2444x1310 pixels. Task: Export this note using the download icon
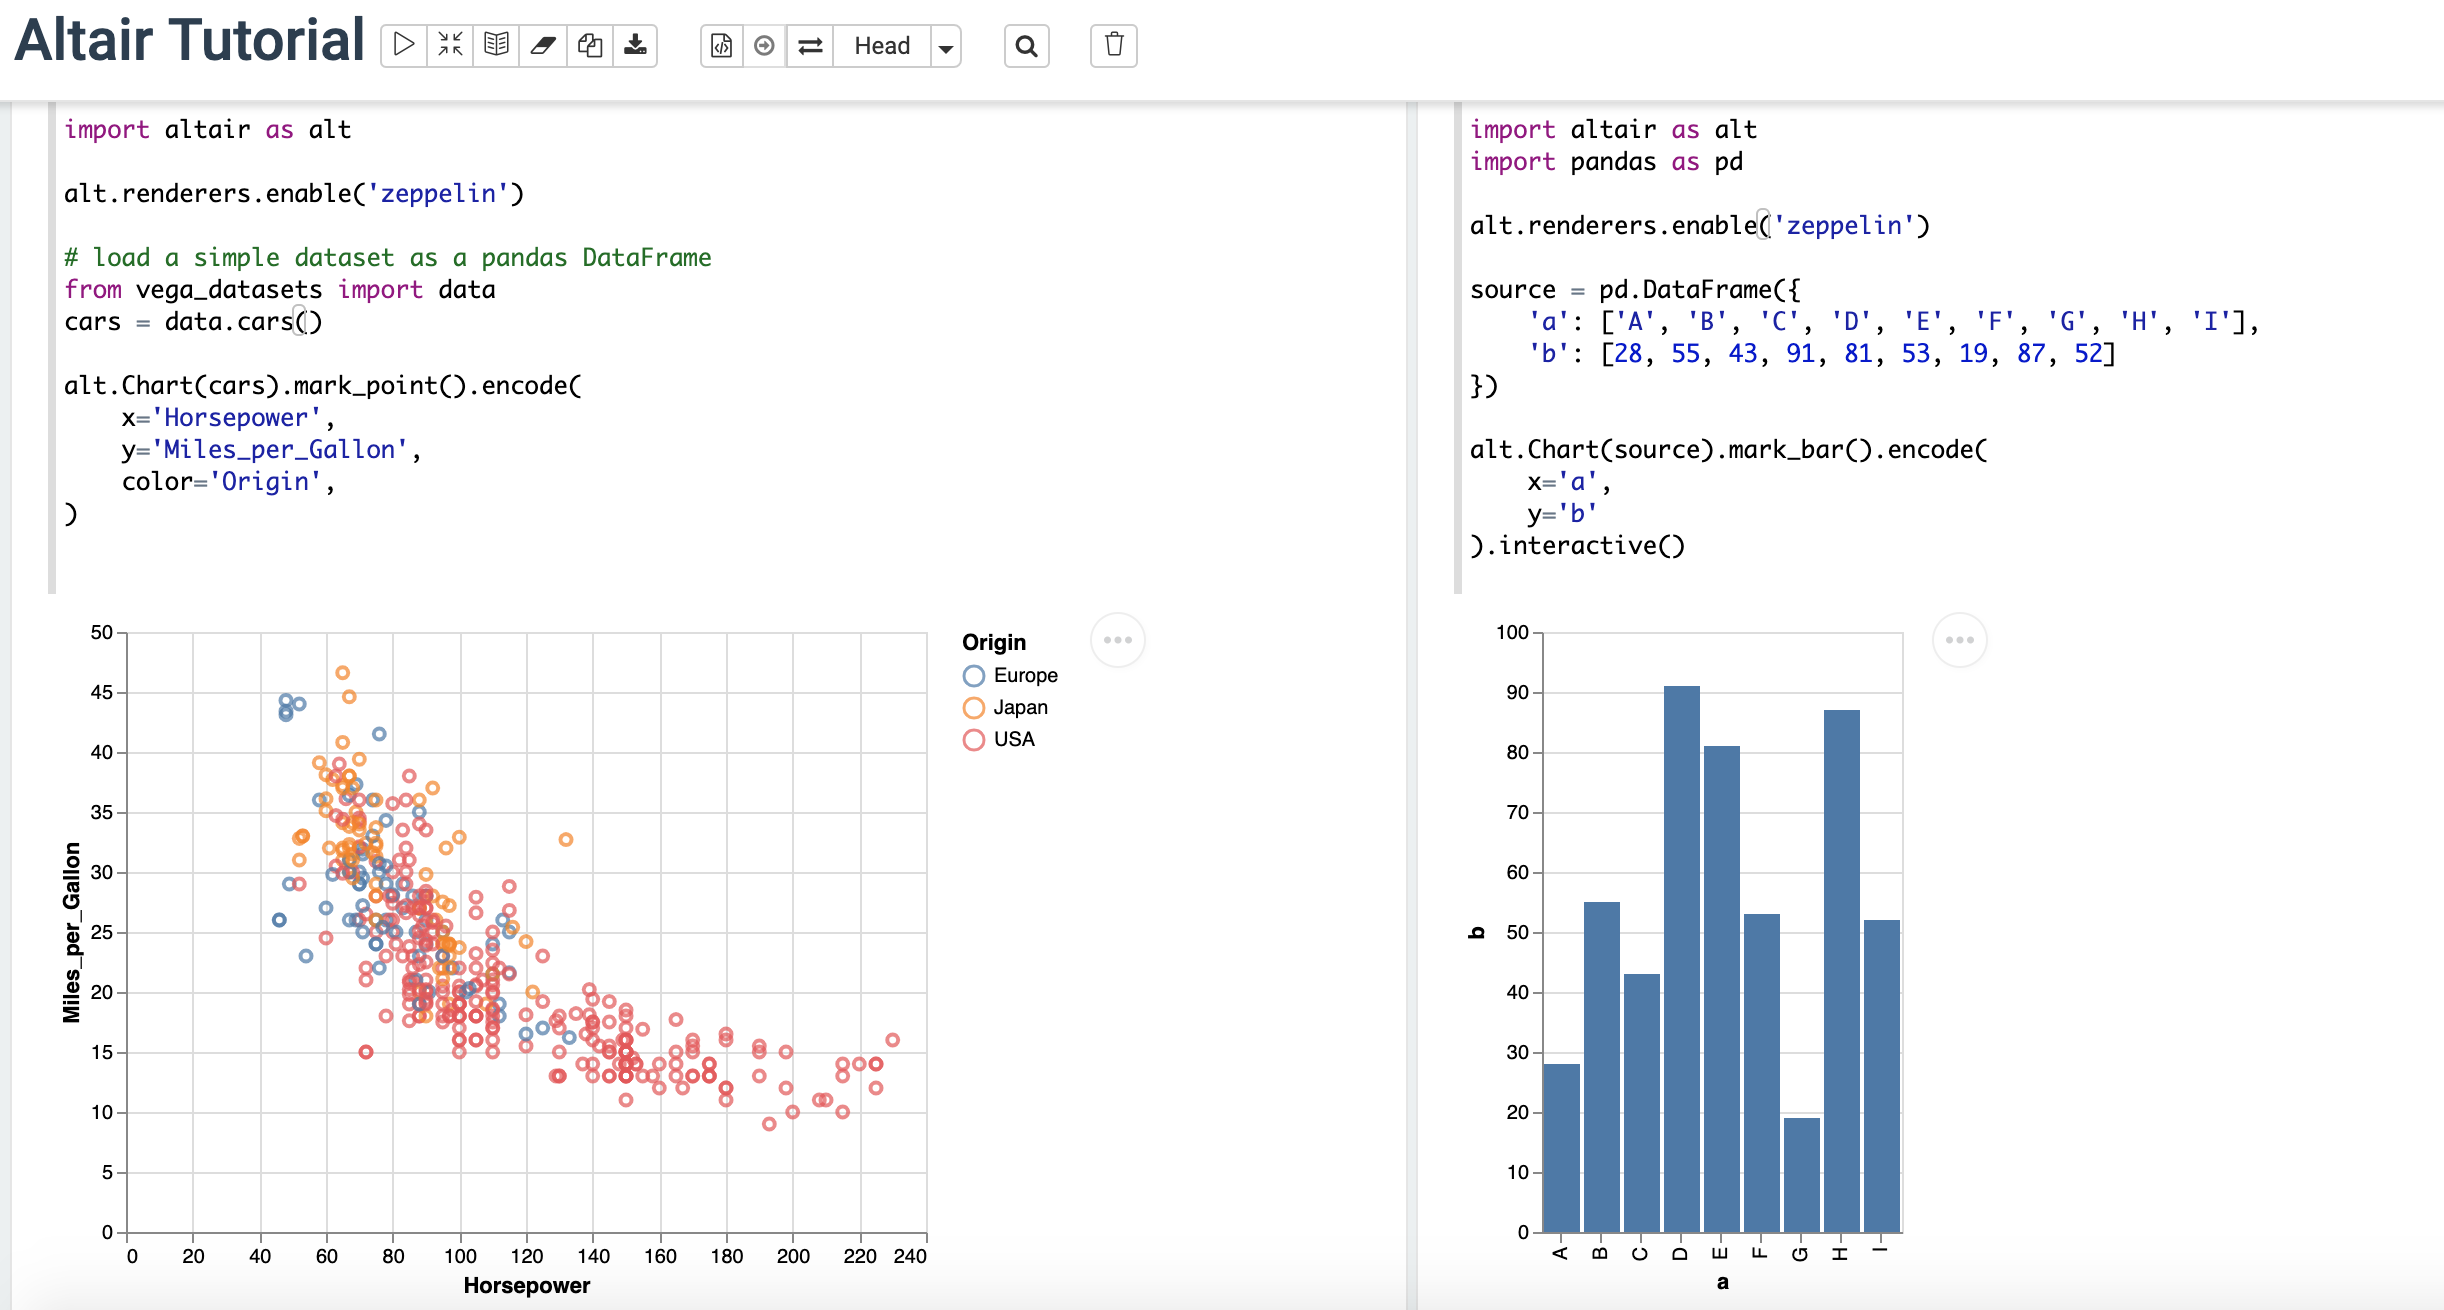[x=635, y=45]
